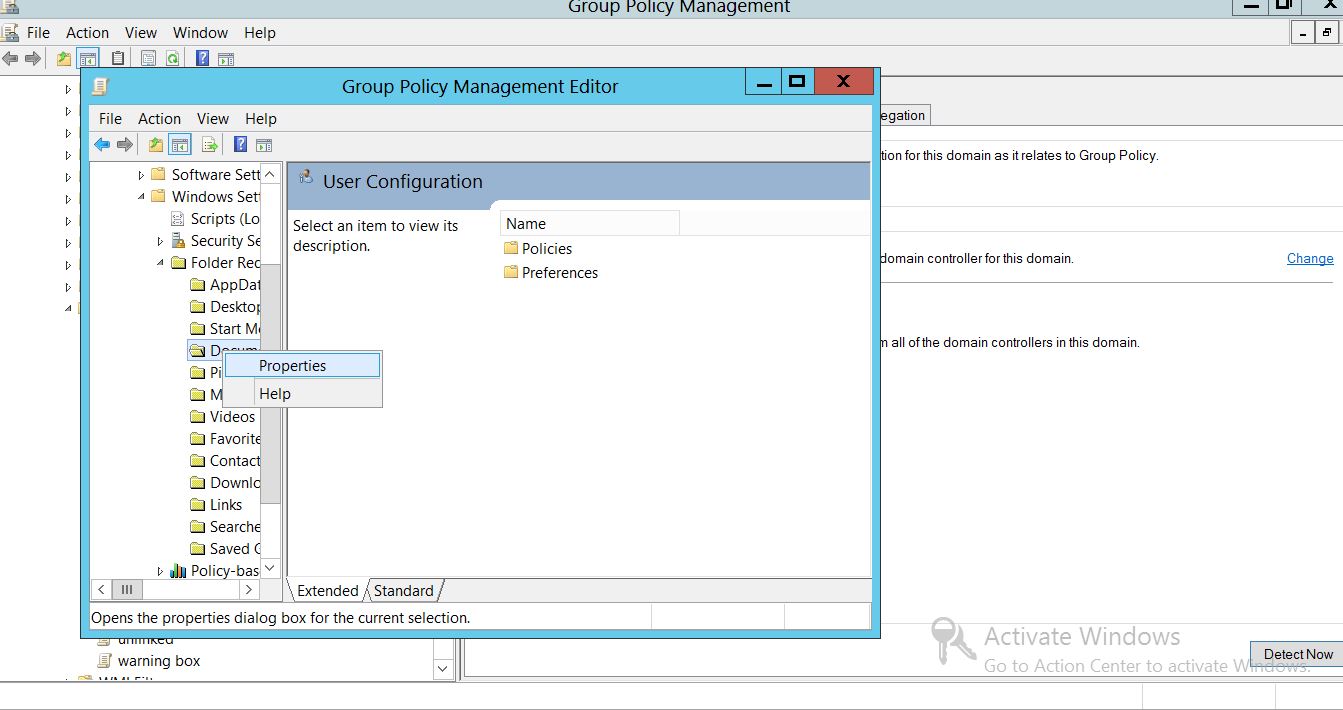This screenshot has height=710, width=1343.
Task: Click the Up One Level folder icon in Editor
Action: [x=155, y=145]
